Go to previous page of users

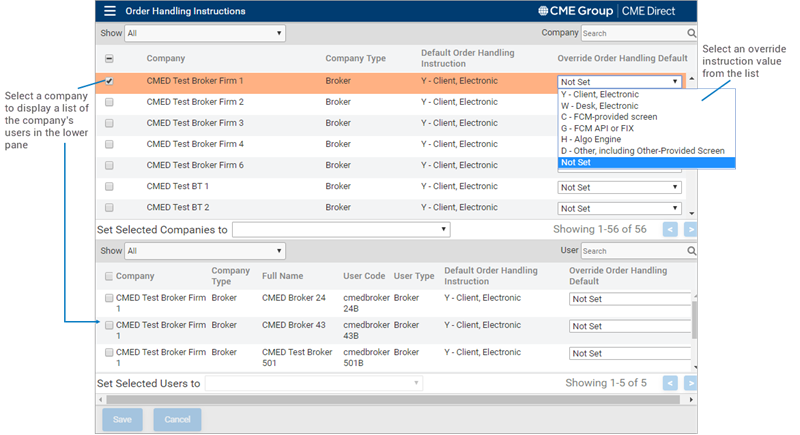(x=670, y=383)
